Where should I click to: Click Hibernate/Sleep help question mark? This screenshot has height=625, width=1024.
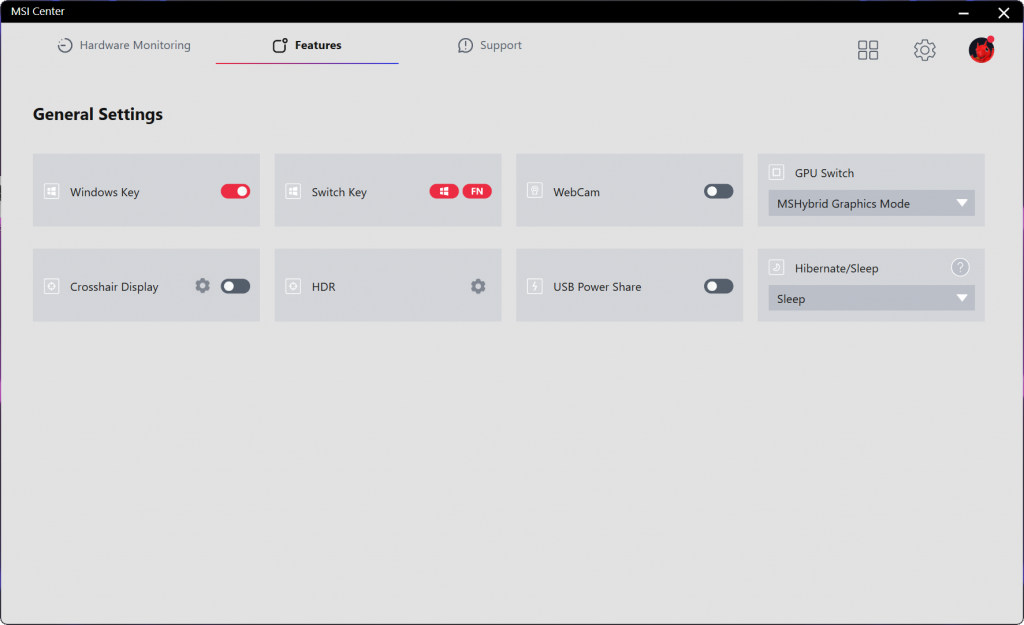(x=960, y=268)
